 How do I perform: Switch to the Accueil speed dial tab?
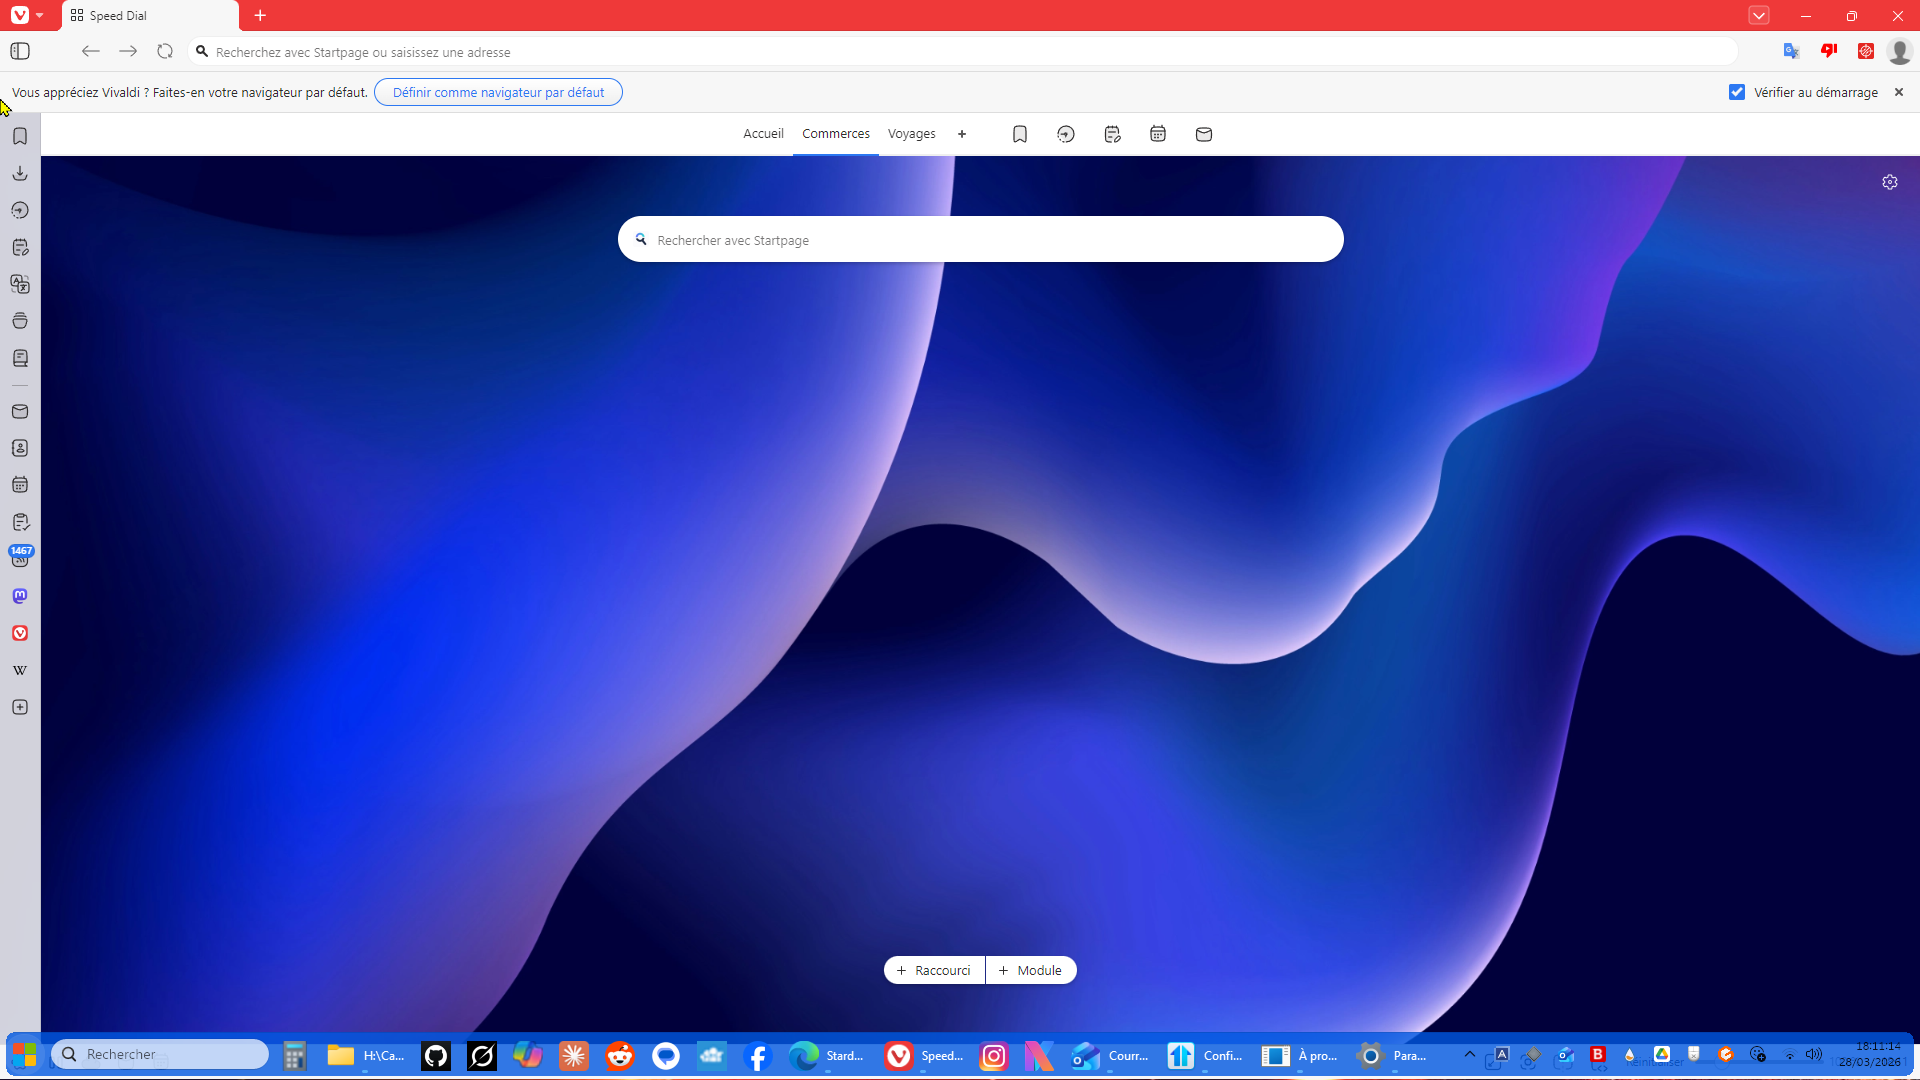tap(763, 134)
